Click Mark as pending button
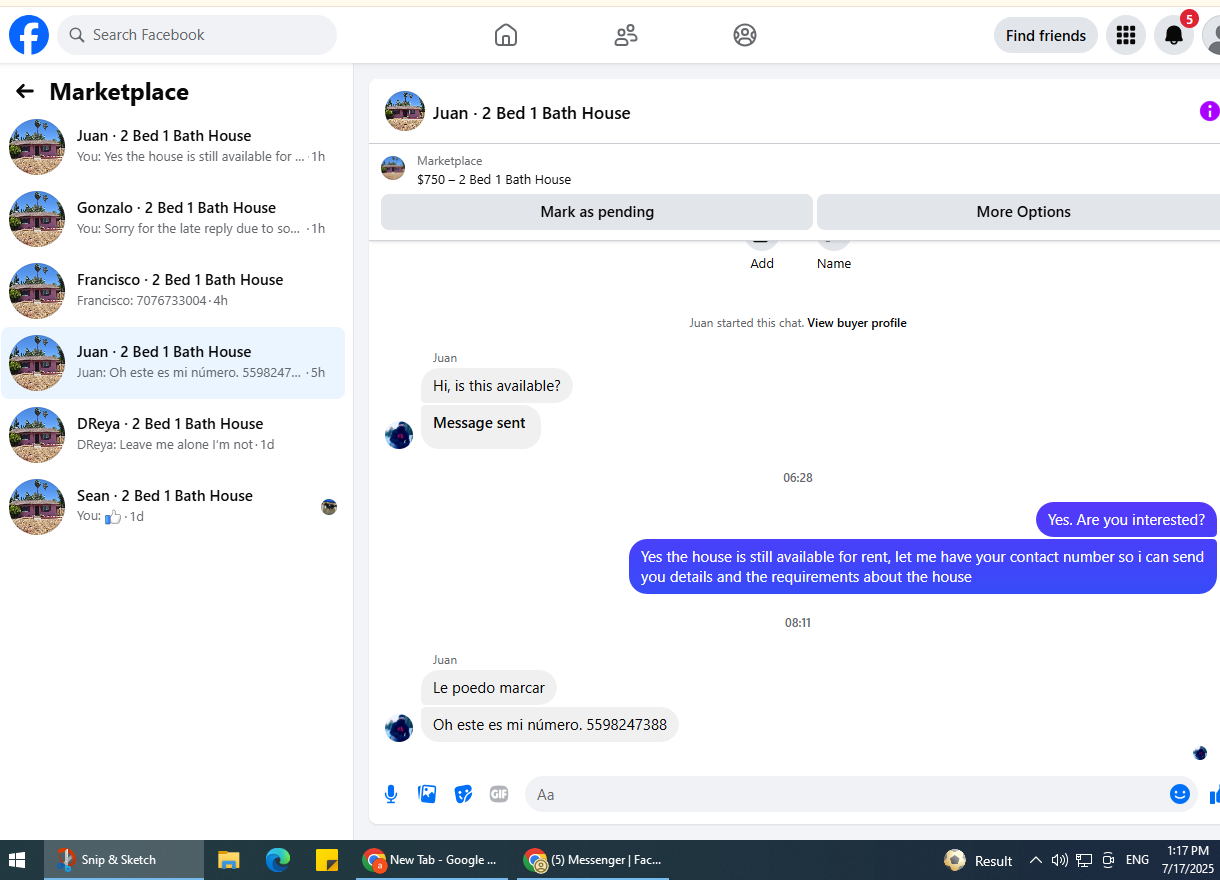1220x880 pixels. point(597,212)
